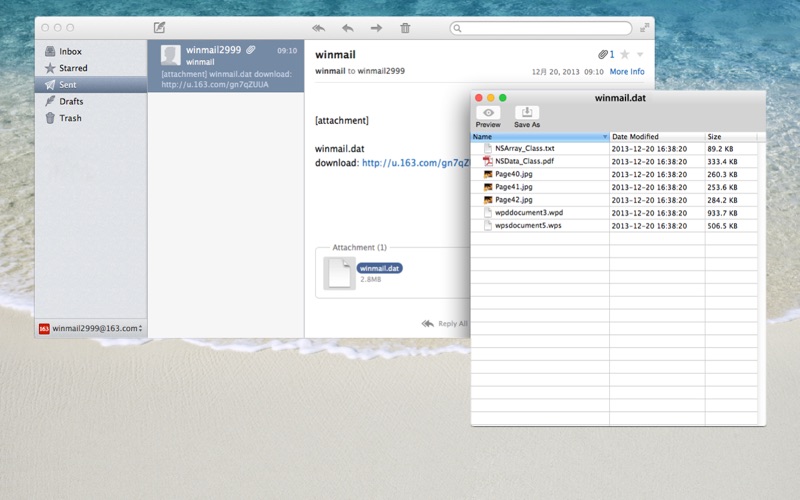Click the Reply All toolbar arrow icon
The width and height of the screenshot is (800, 500).
(x=319, y=28)
